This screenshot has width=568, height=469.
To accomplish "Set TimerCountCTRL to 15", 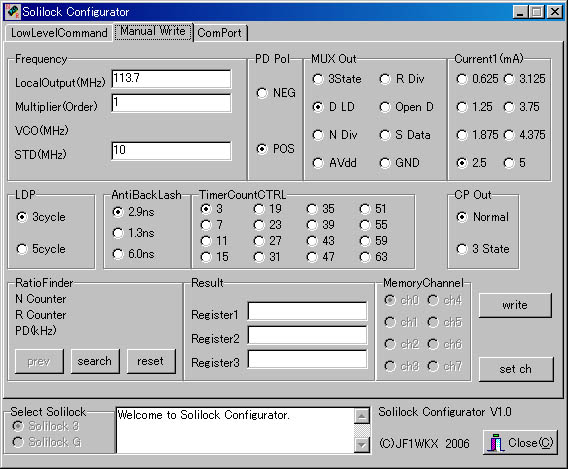I will (214, 257).
